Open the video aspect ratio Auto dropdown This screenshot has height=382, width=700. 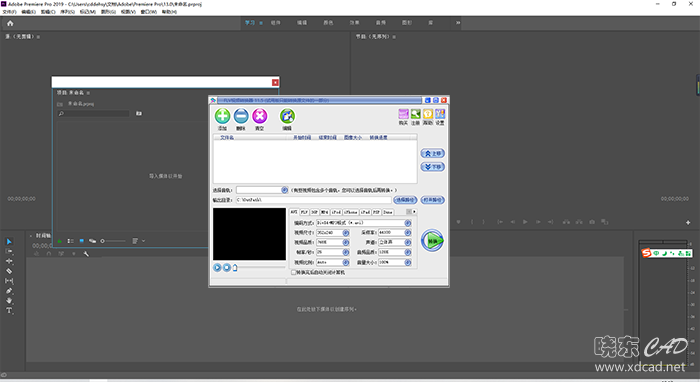346,262
